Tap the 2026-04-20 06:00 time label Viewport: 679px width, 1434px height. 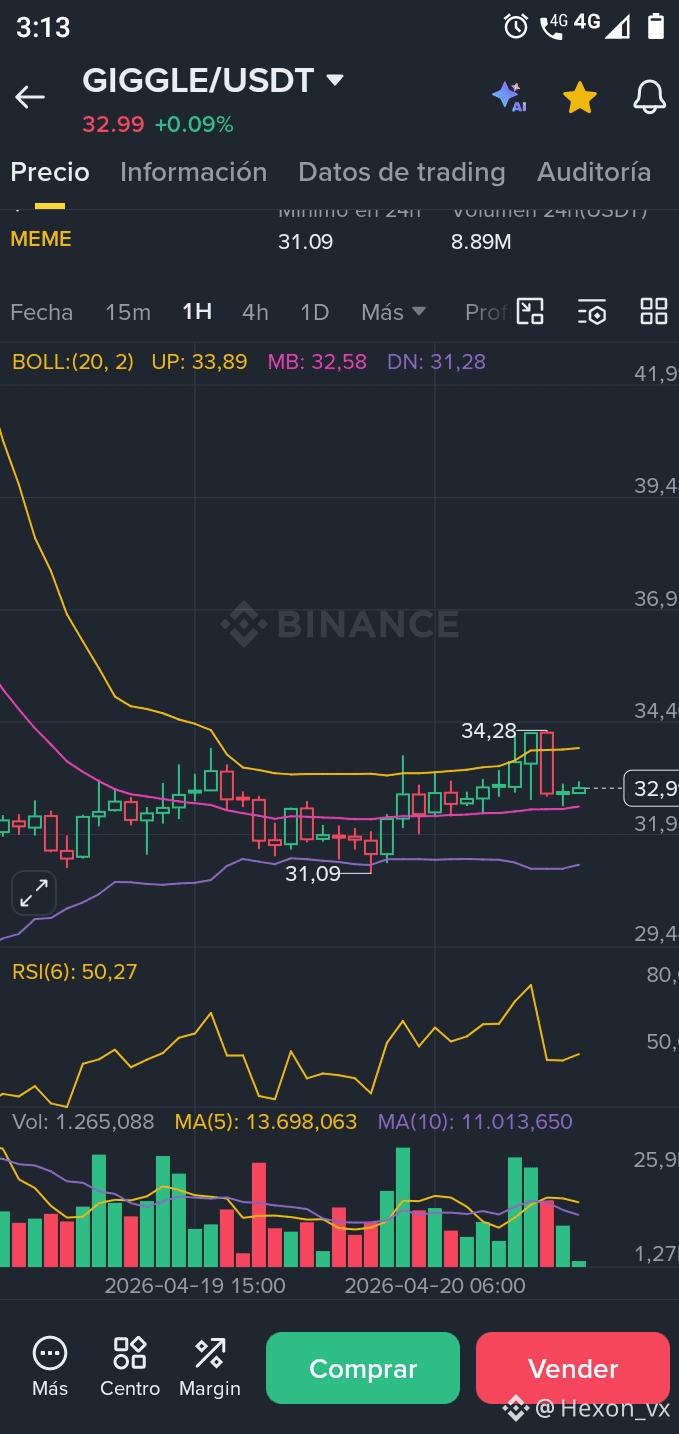coord(435,1285)
